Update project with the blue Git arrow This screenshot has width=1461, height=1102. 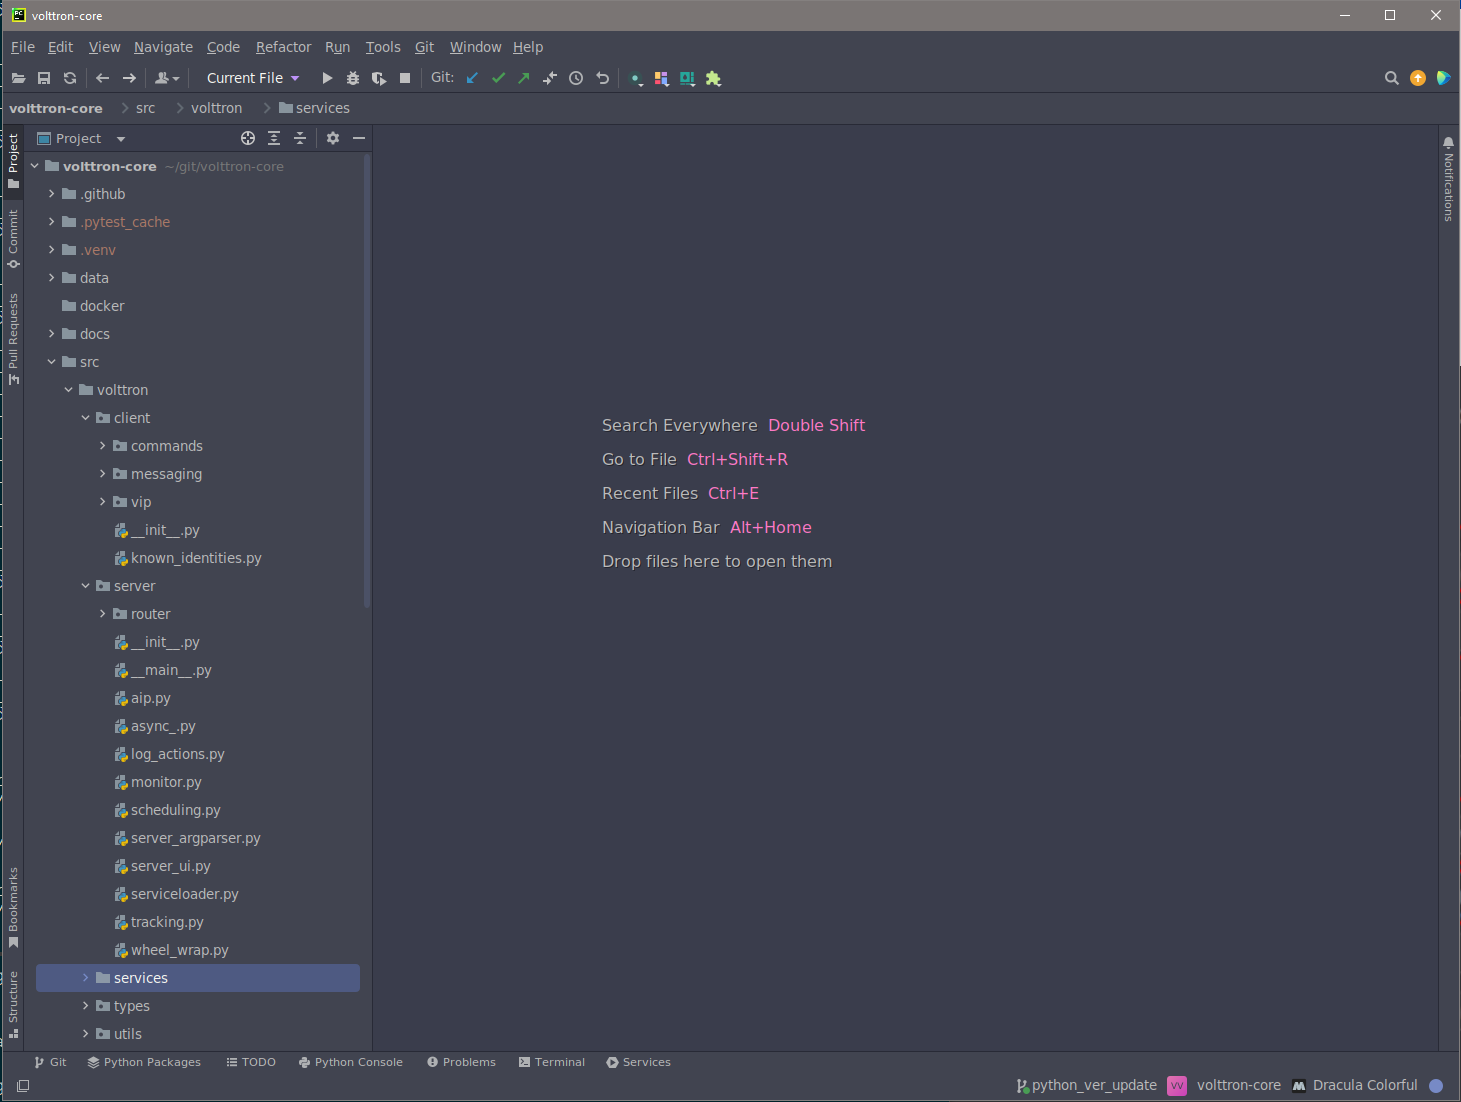(473, 78)
